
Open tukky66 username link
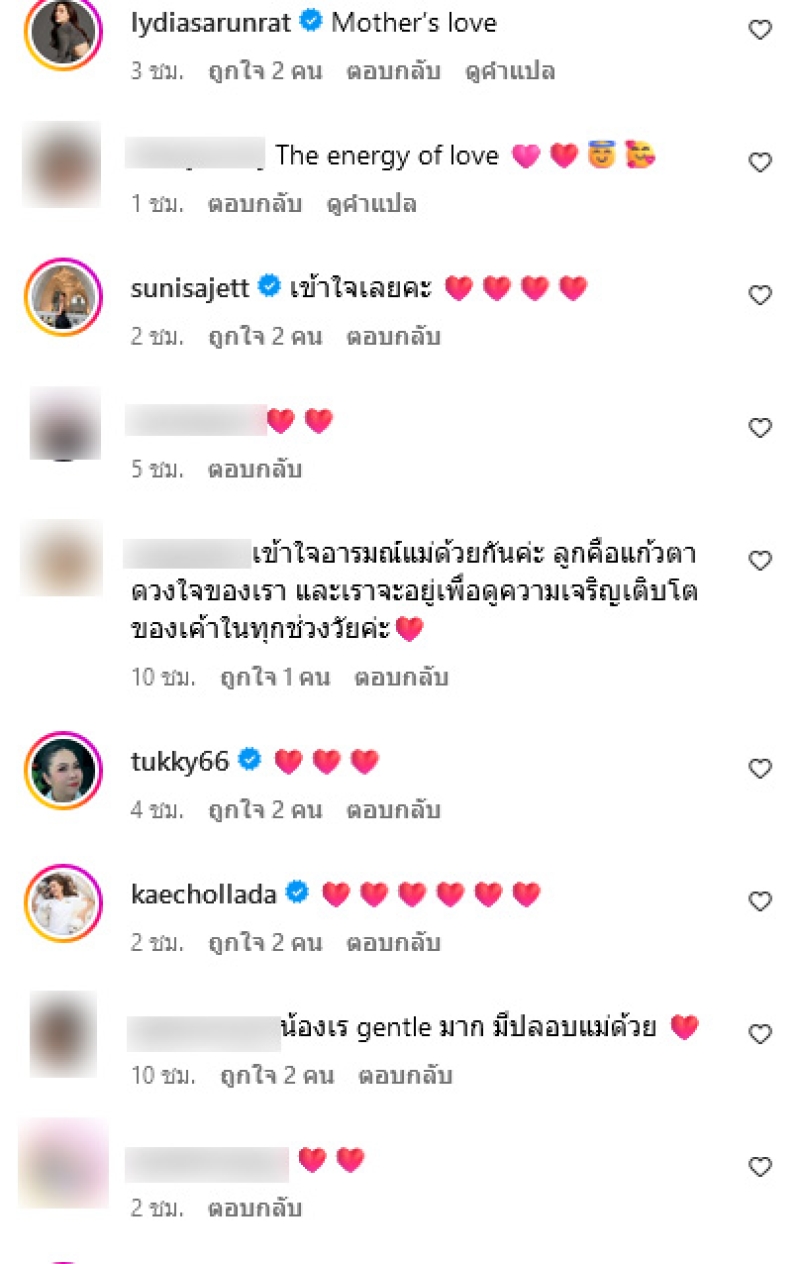tap(180, 762)
